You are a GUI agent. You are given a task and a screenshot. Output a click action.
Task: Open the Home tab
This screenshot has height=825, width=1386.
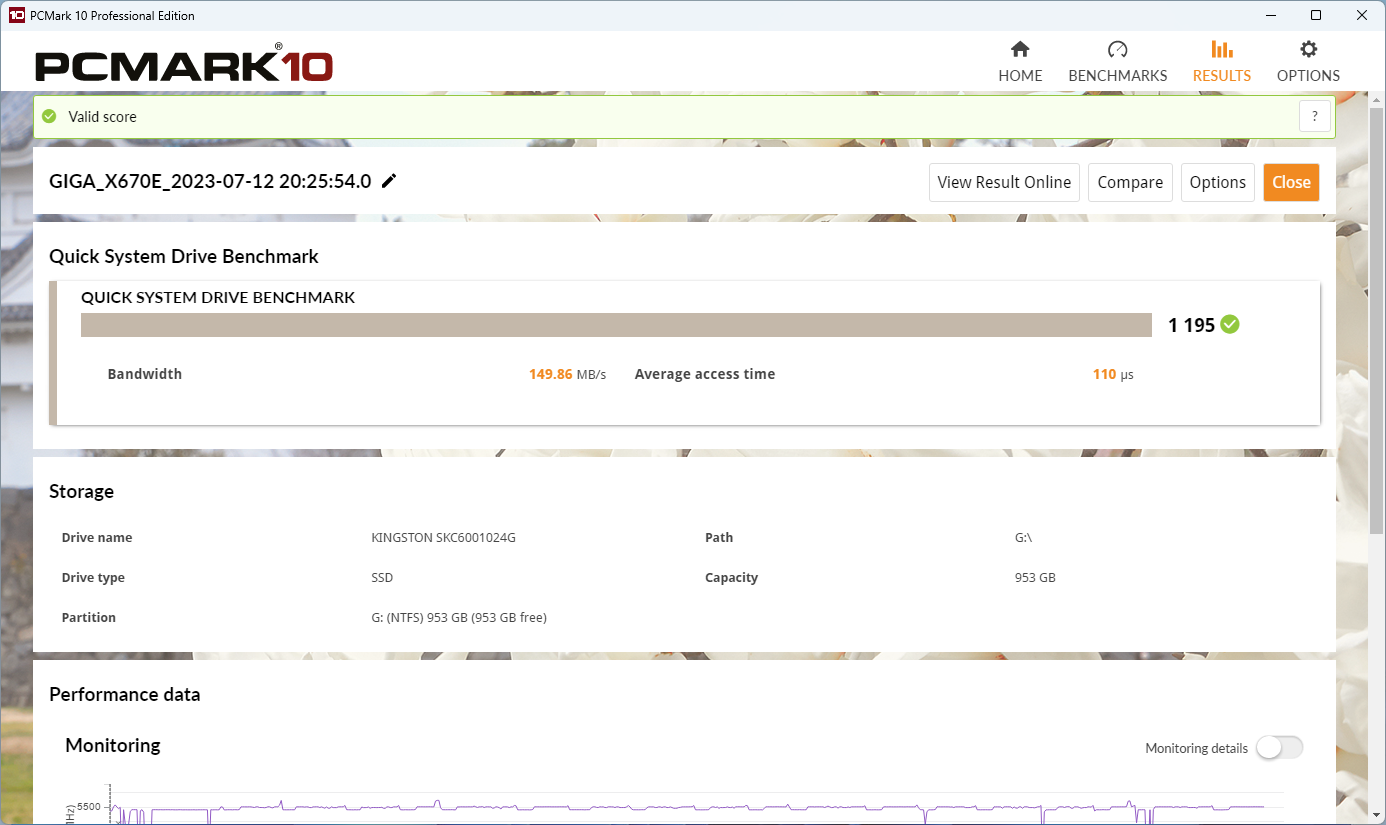click(x=1020, y=62)
